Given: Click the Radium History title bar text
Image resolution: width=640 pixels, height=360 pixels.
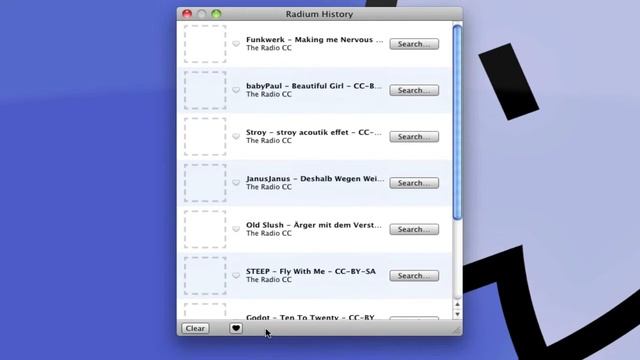Looking at the screenshot, I should point(319,14).
